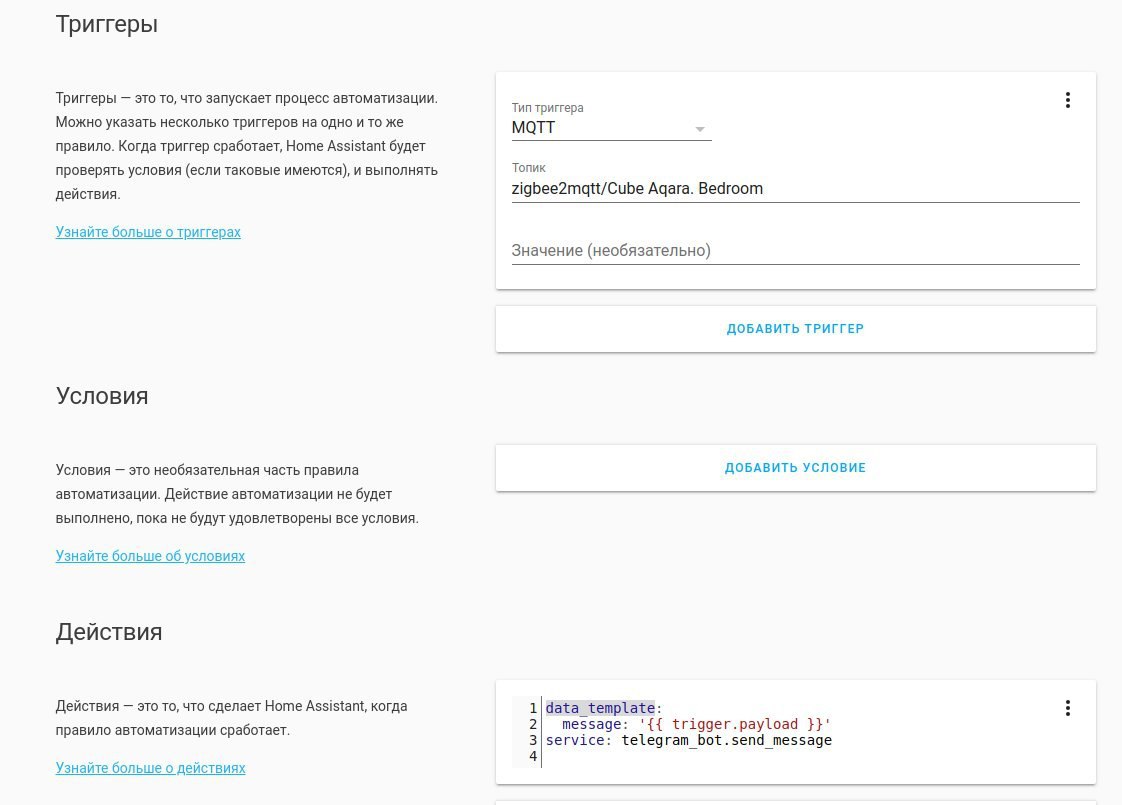Viewport: 1122px width, 805px height.
Task: Select the Триггеры section heading
Action: 107,24
